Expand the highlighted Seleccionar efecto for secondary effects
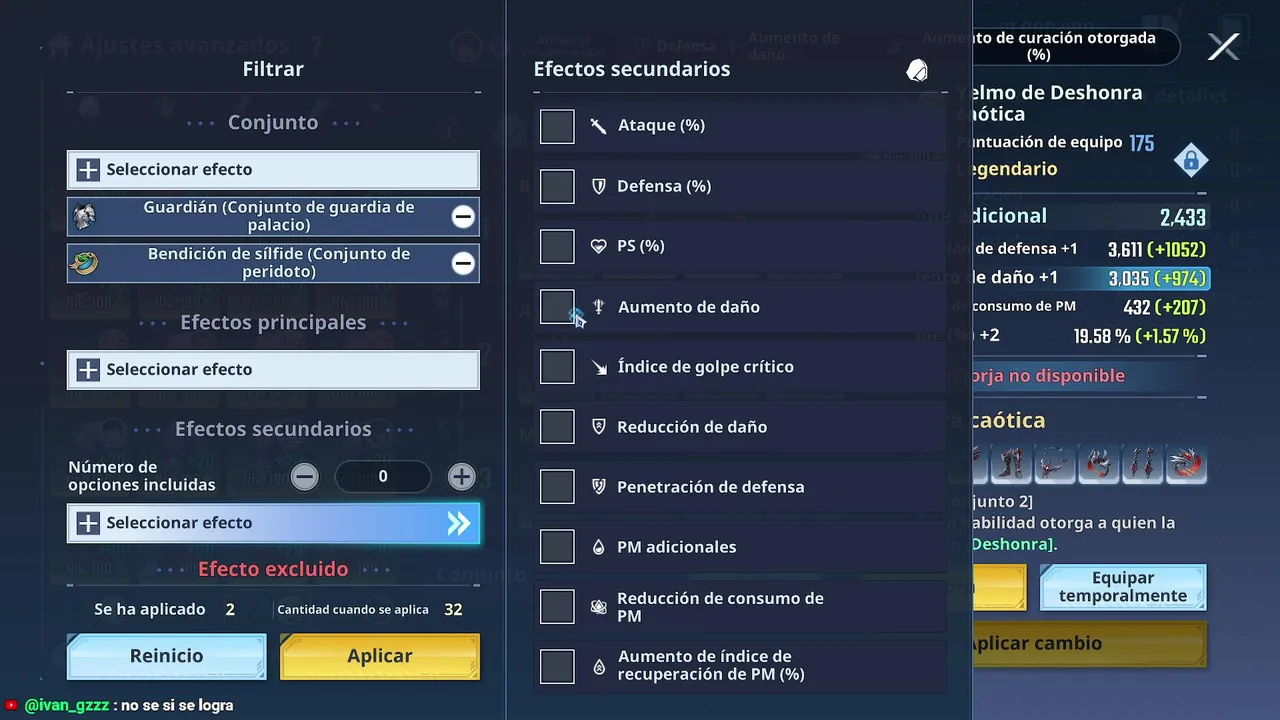Image resolution: width=1280 pixels, height=720 pixels. [x=273, y=523]
